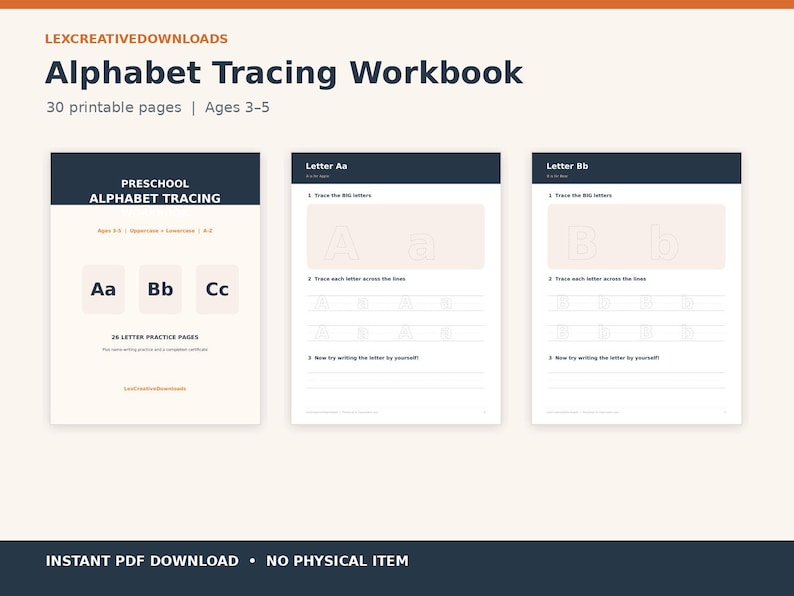Click big lowercase a tracing outline

coord(421,247)
